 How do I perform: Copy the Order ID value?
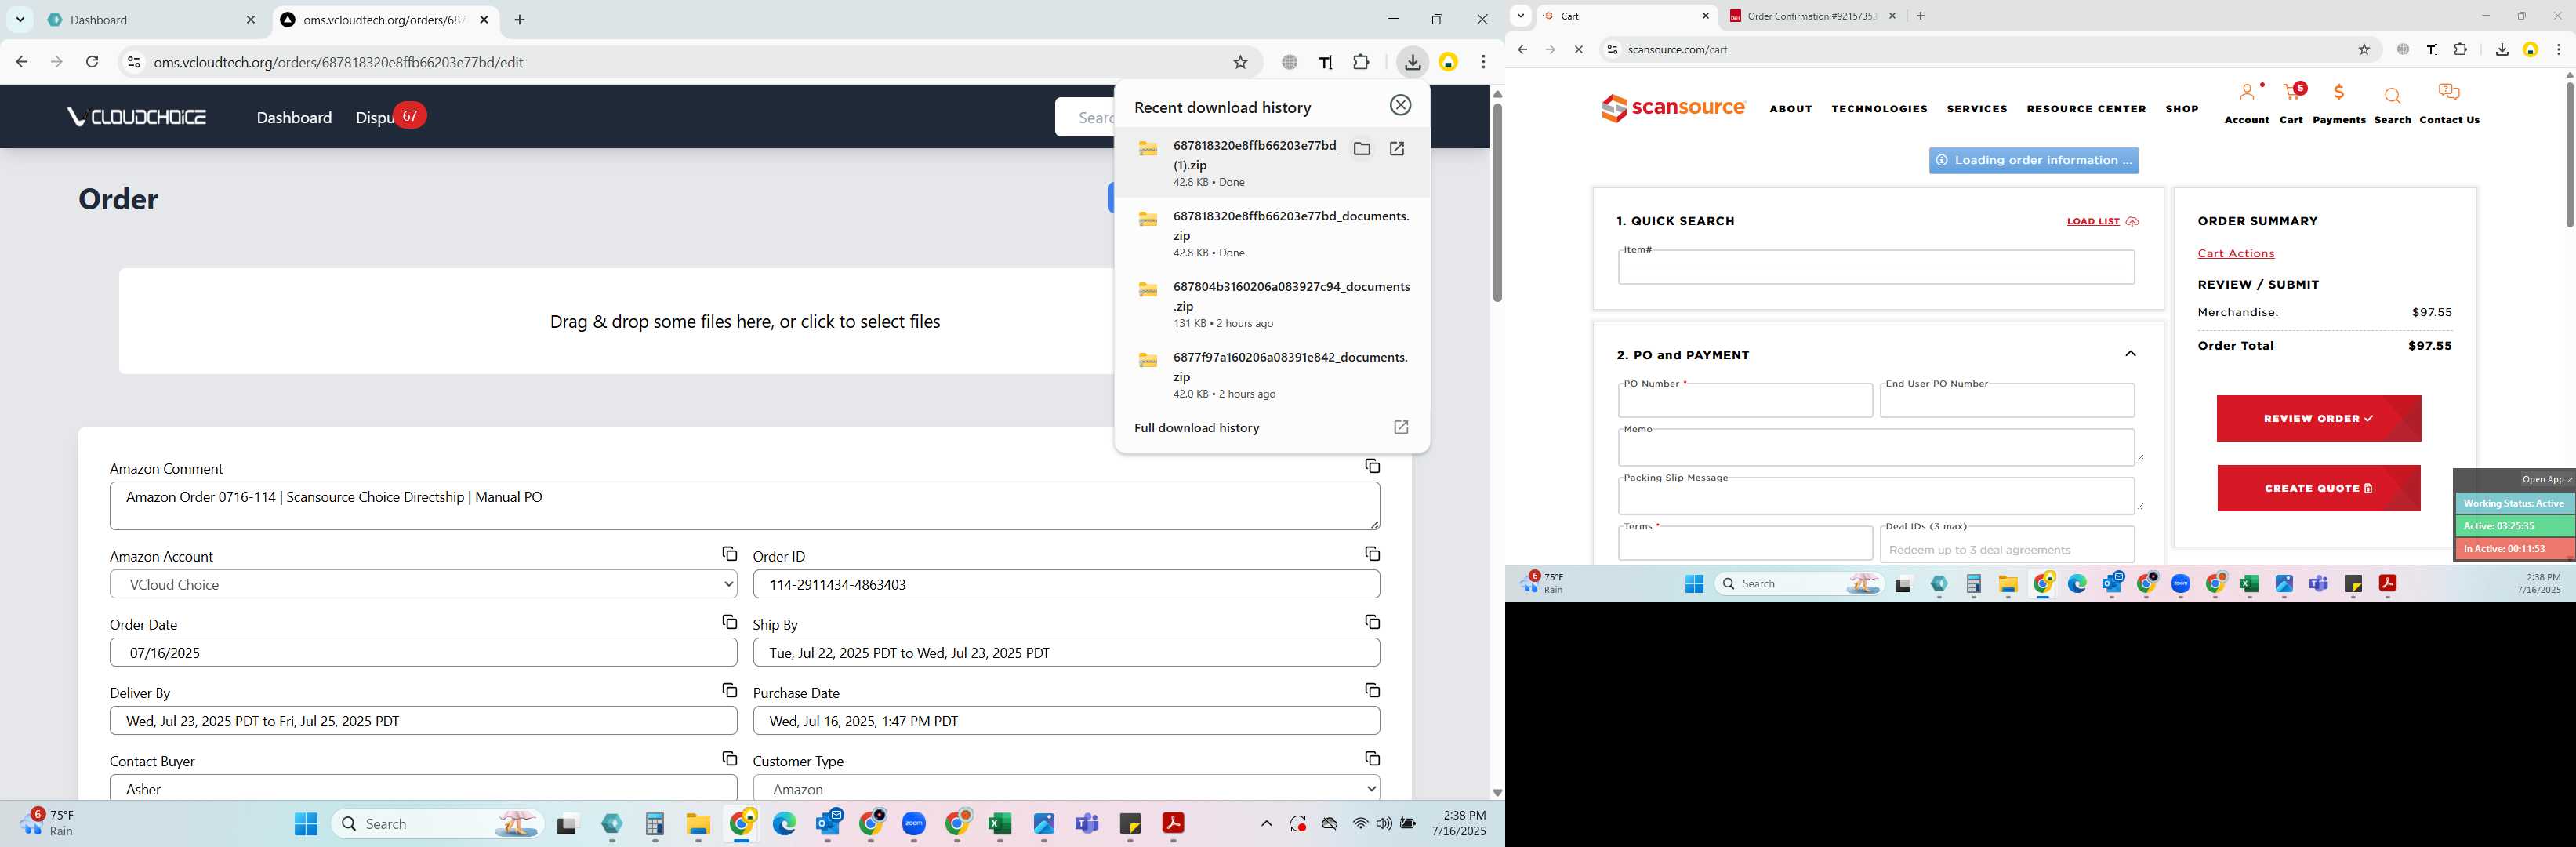point(1372,554)
